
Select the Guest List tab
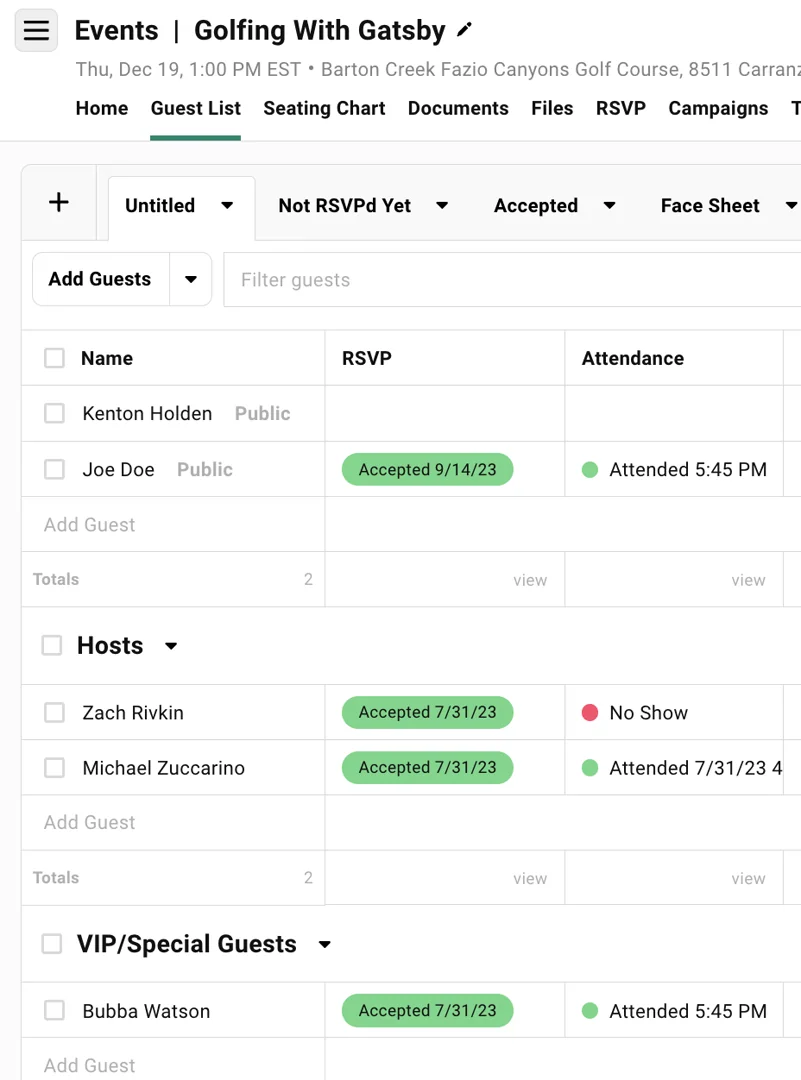(196, 108)
